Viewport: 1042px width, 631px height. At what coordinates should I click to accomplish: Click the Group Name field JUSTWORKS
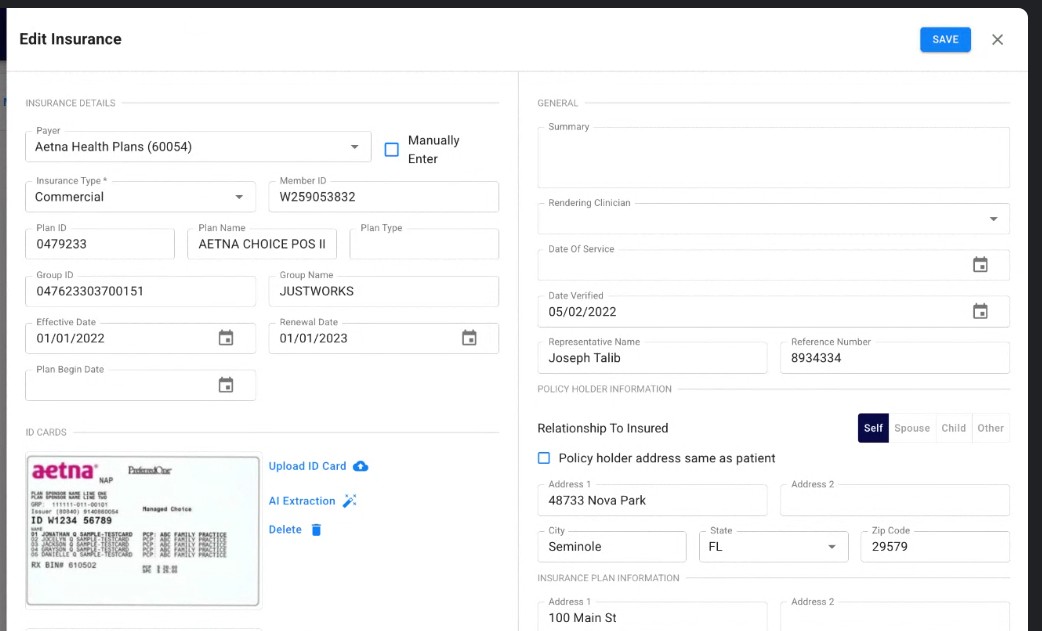[x=383, y=291]
